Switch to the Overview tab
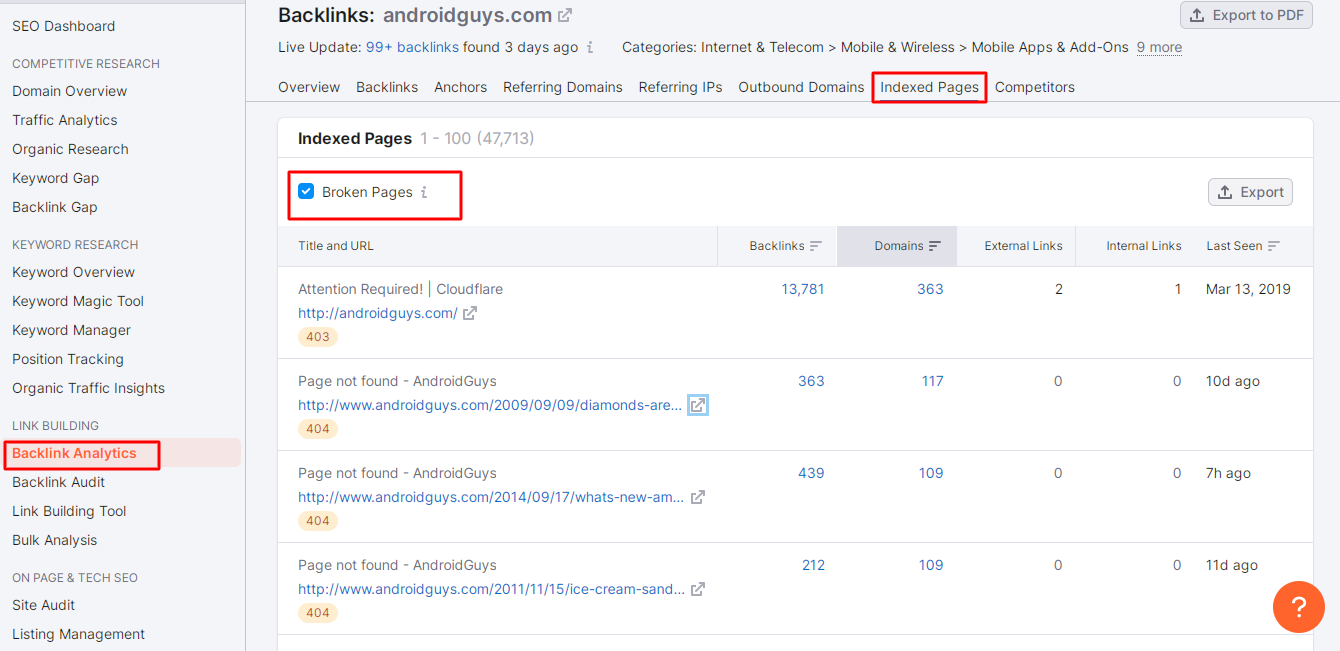1340x651 pixels. pos(309,87)
